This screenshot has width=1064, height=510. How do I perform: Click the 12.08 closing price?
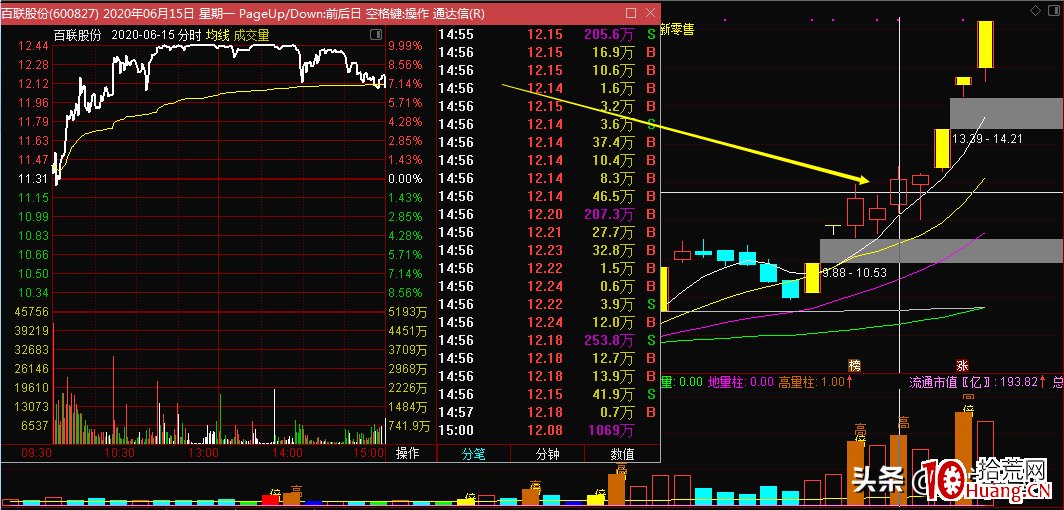tap(546, 430)
